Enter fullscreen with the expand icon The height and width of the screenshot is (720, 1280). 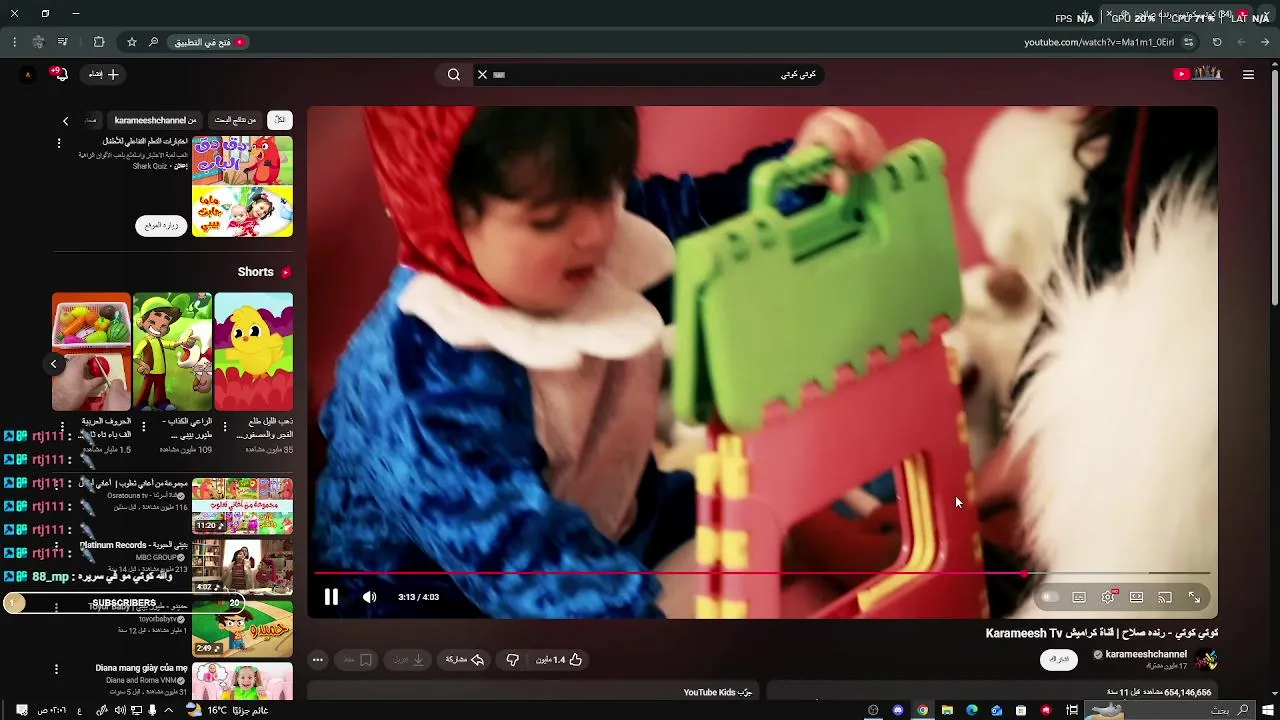(1194, 597)
